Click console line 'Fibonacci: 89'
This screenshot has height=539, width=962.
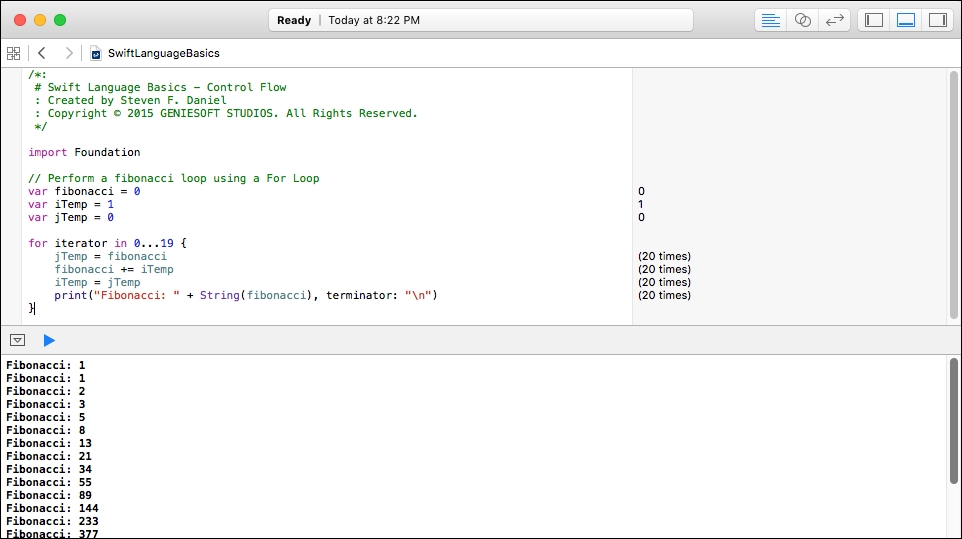click(x=49, y=495)
